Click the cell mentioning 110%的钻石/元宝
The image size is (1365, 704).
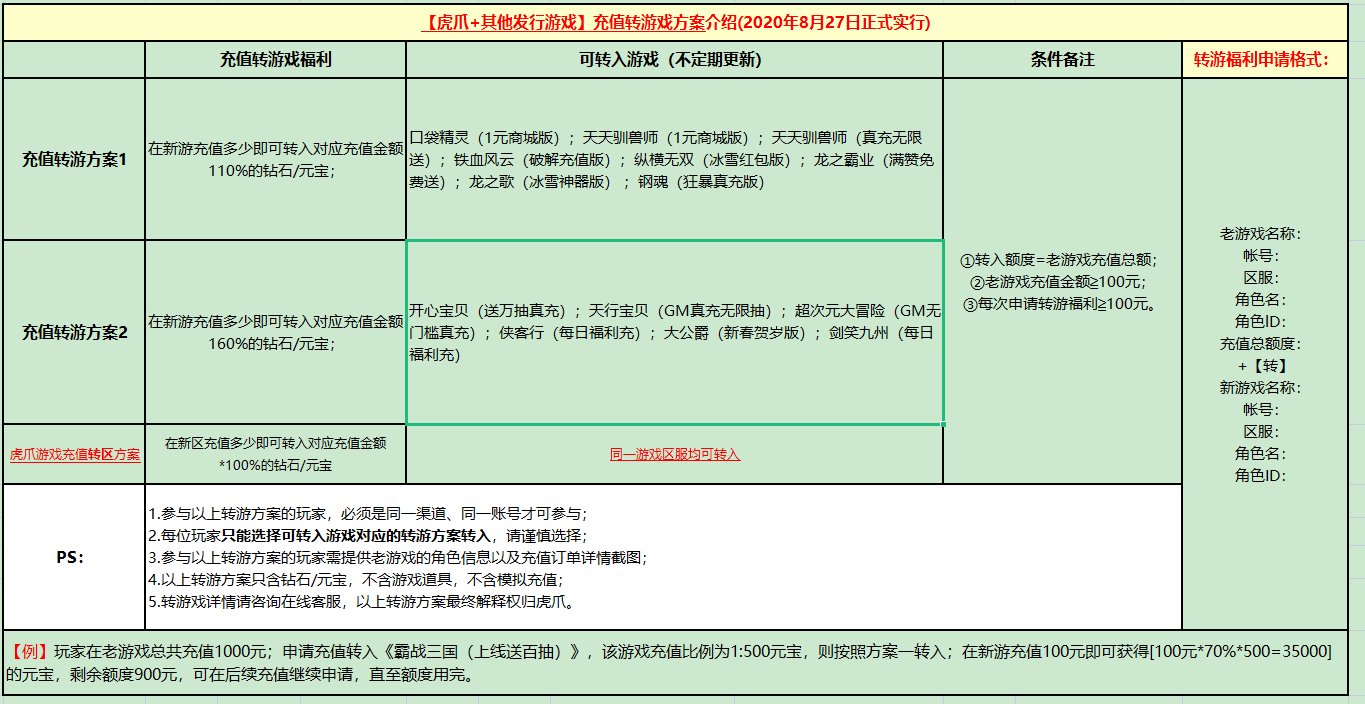click(275, 159)
